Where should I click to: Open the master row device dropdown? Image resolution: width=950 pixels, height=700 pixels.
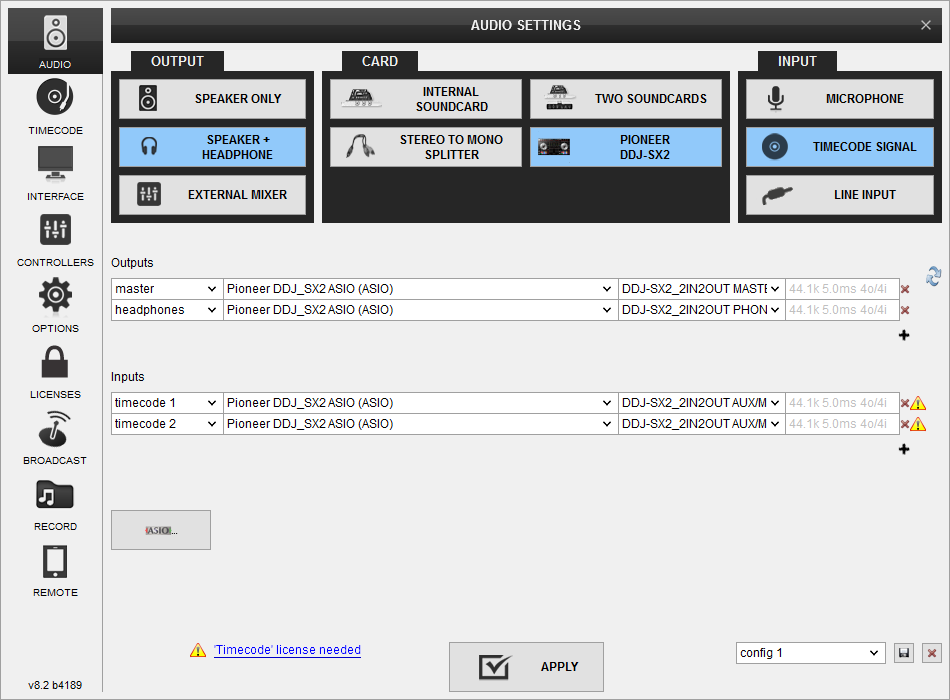420,289
